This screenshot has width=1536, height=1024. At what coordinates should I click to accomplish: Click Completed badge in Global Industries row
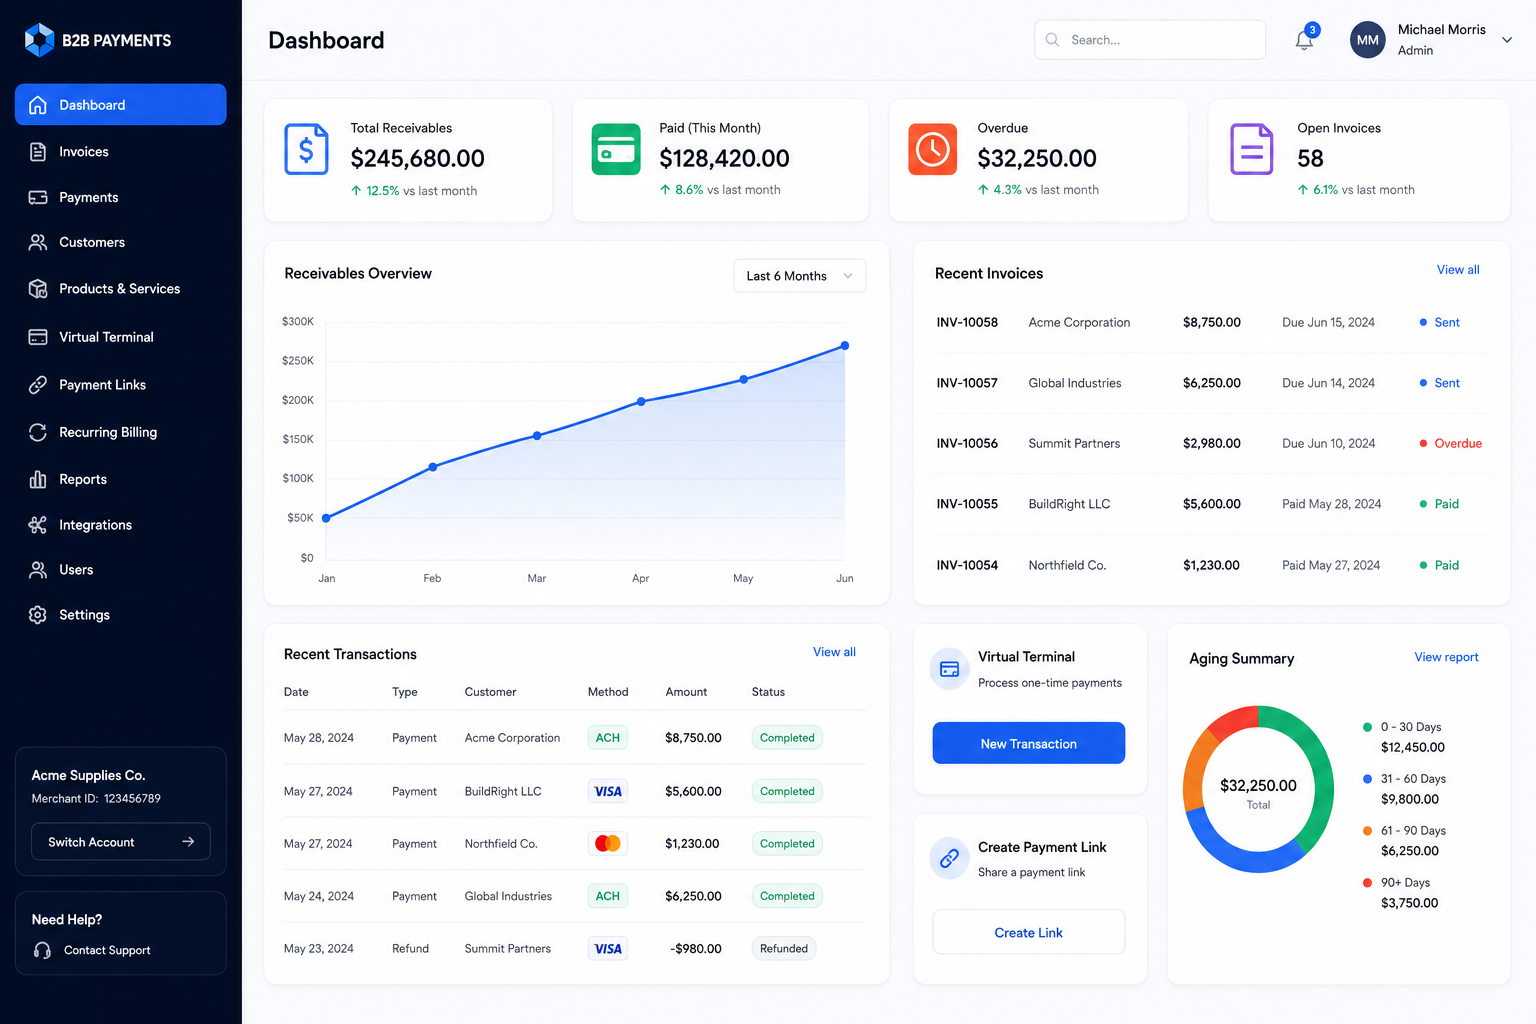[787, 896]
